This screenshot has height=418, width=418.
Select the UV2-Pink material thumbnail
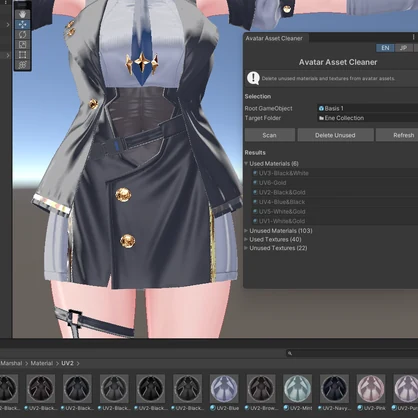tap(371, 388)
